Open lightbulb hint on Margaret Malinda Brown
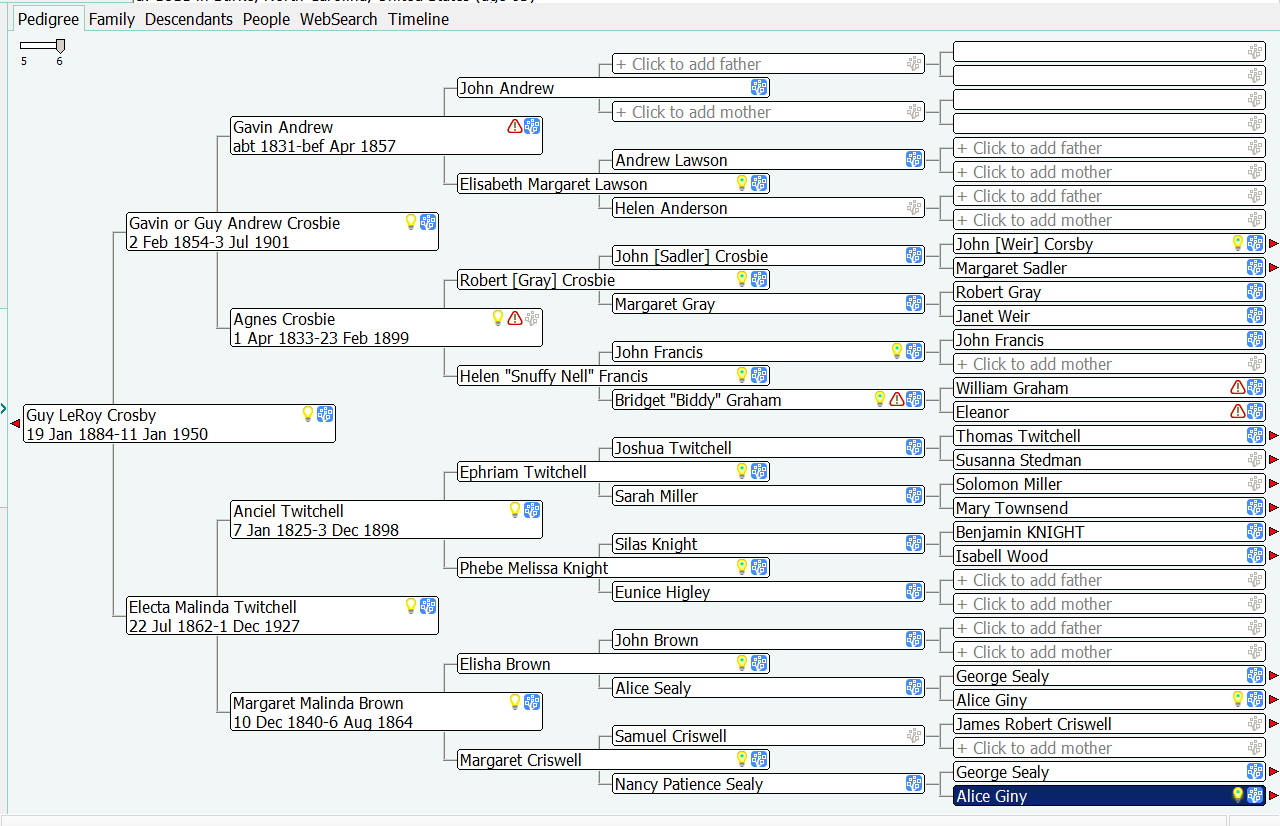This screenshot has height=826, width=1280. coord(515,702)
